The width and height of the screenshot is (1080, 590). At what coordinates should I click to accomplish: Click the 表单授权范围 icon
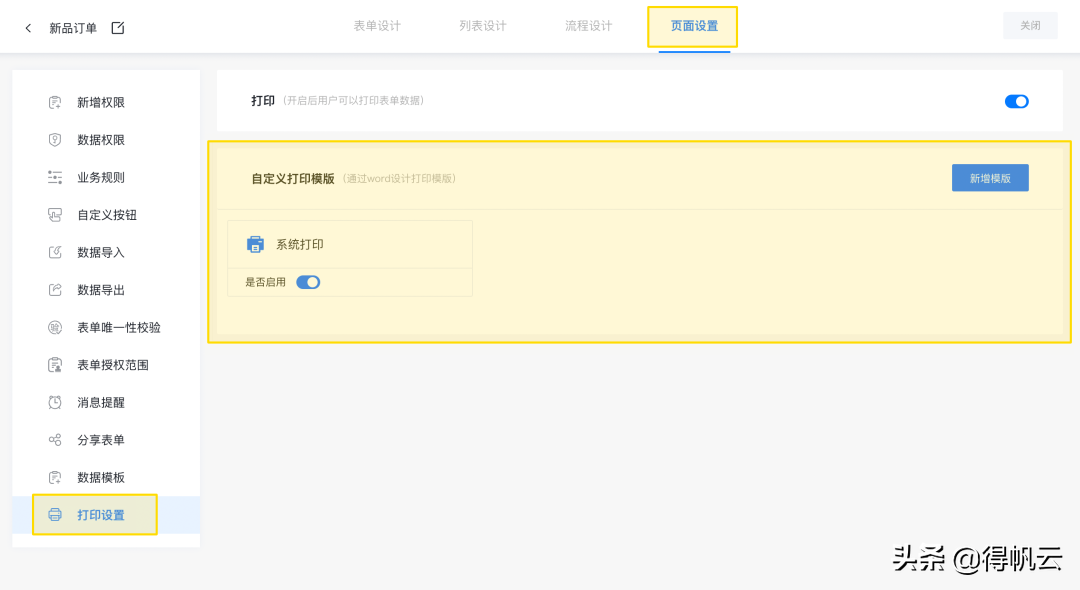(x=55, y=365)
